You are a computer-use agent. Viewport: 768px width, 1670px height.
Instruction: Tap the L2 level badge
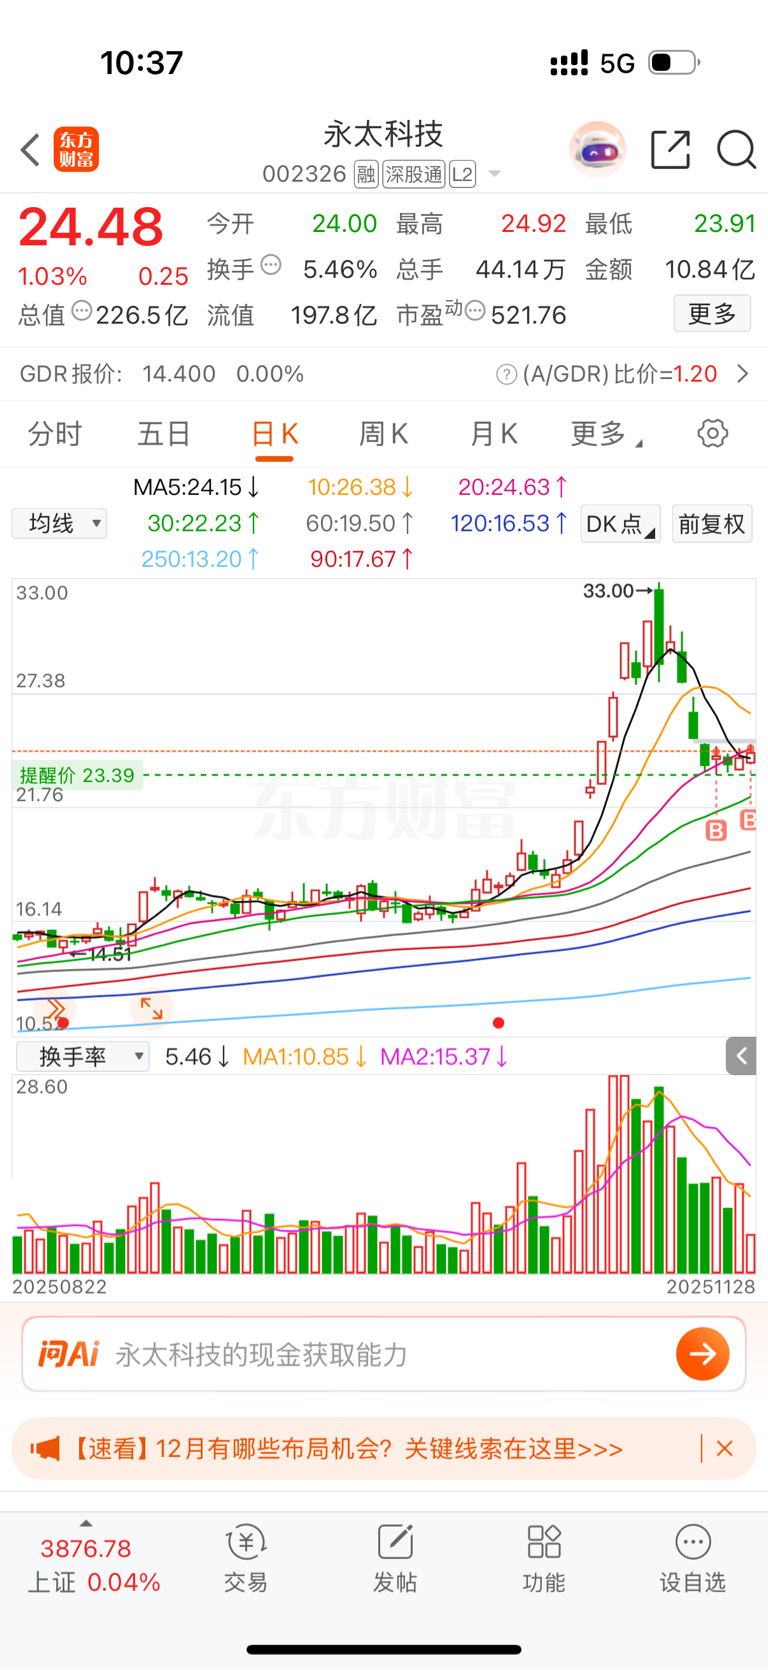pos(462,175)
